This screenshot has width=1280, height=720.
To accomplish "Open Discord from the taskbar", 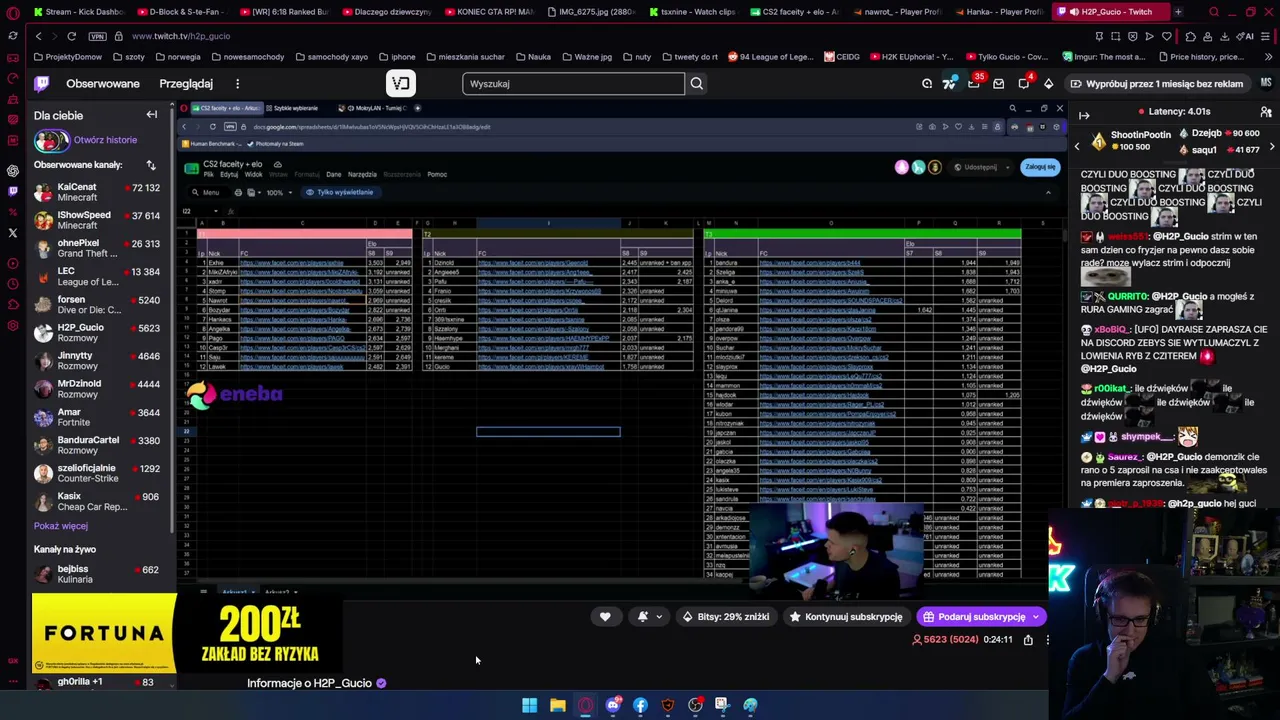I will tap(613, 705).
